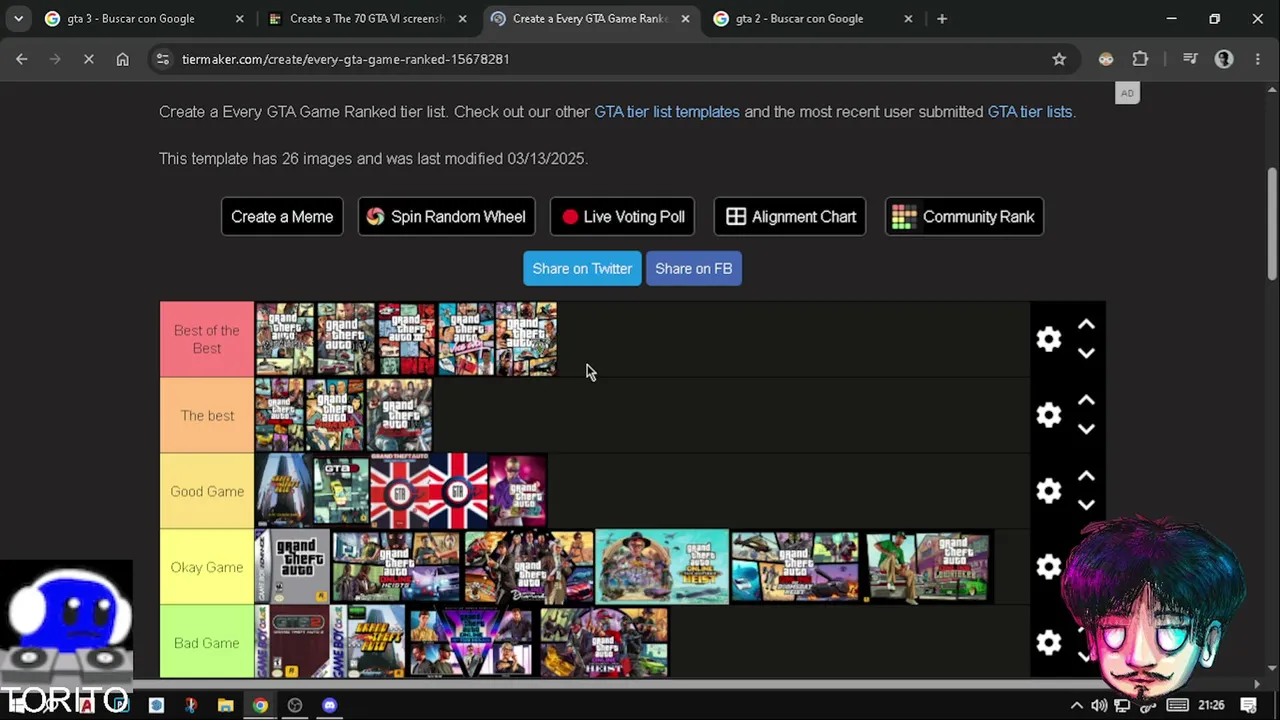Stop loading the current page
This screenshot has width=1280, height=720.
88,59
